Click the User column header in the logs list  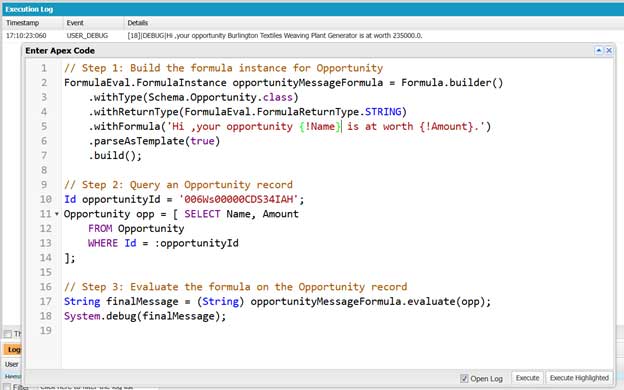[x=12, y=364]
